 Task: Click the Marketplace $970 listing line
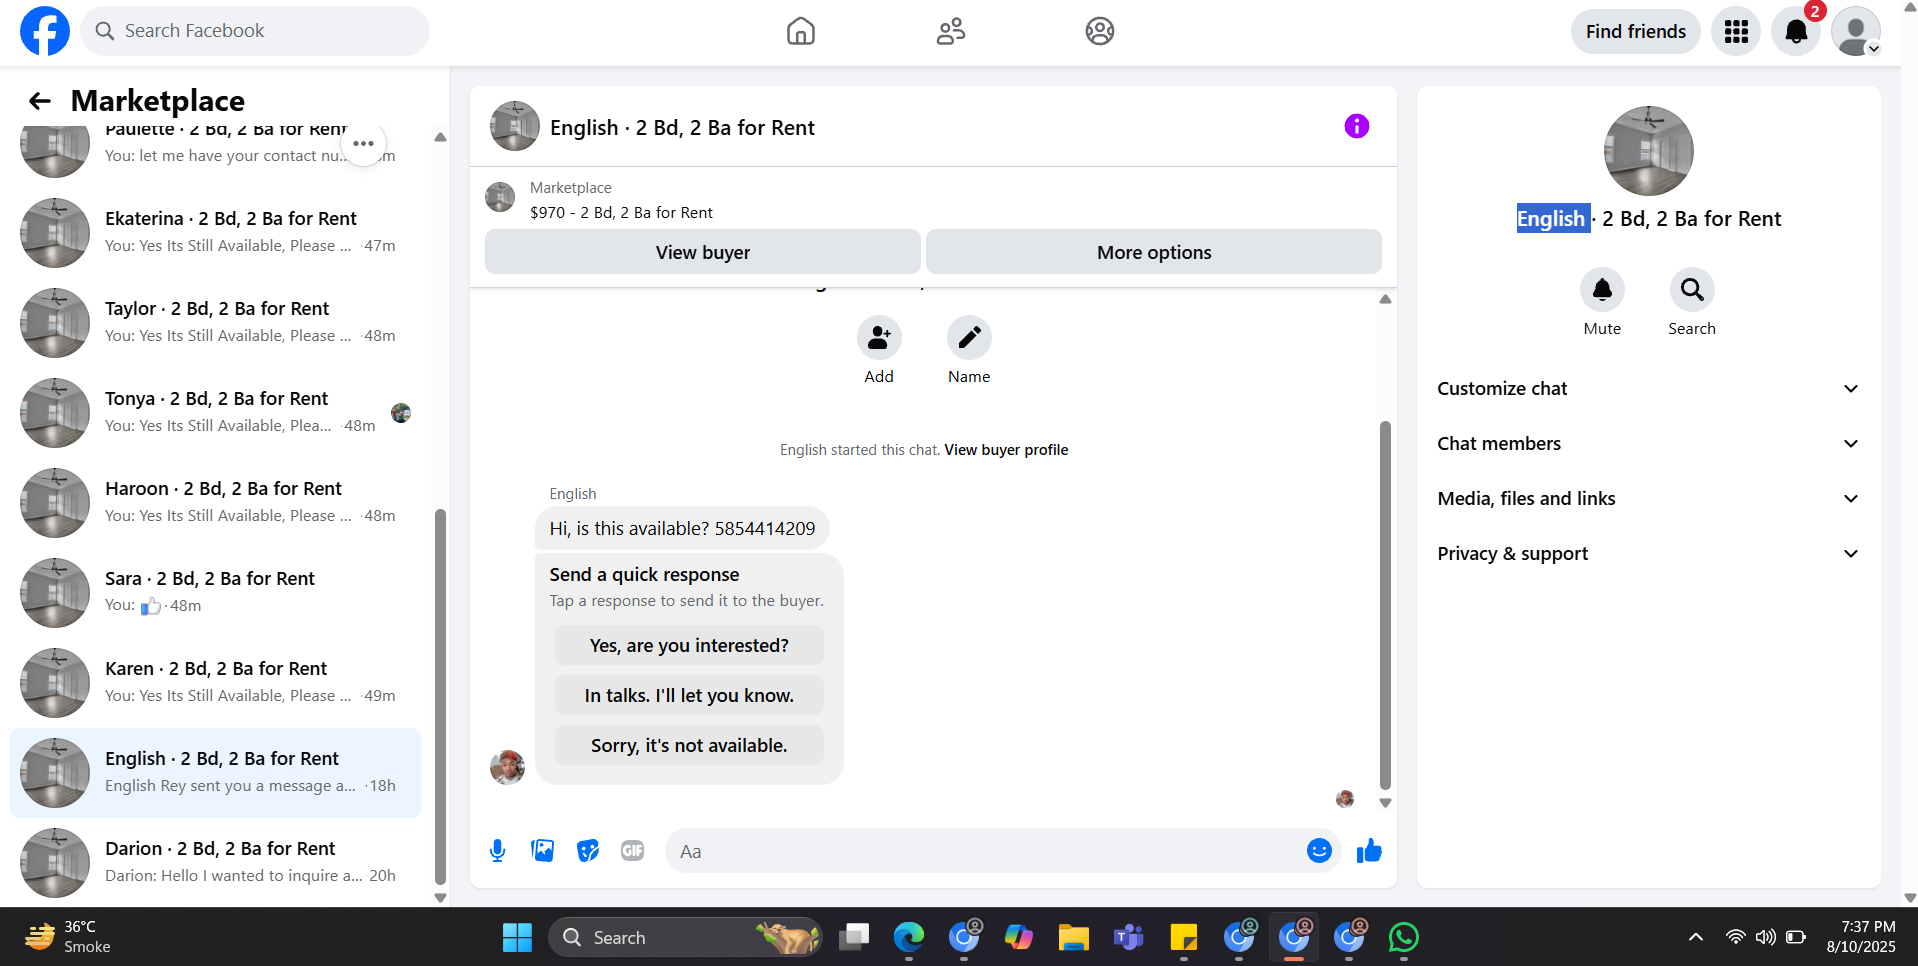(x=621, y=213)
